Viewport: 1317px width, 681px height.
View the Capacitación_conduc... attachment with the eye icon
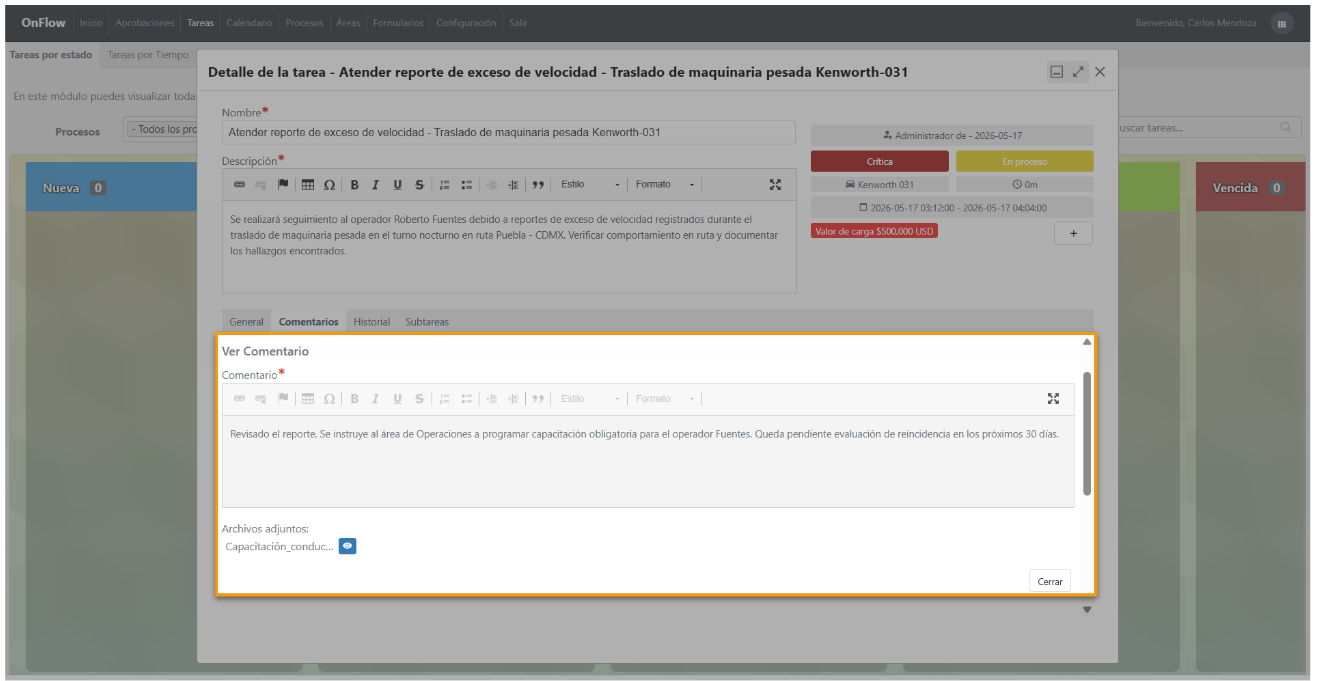click(x=347, y=546)
